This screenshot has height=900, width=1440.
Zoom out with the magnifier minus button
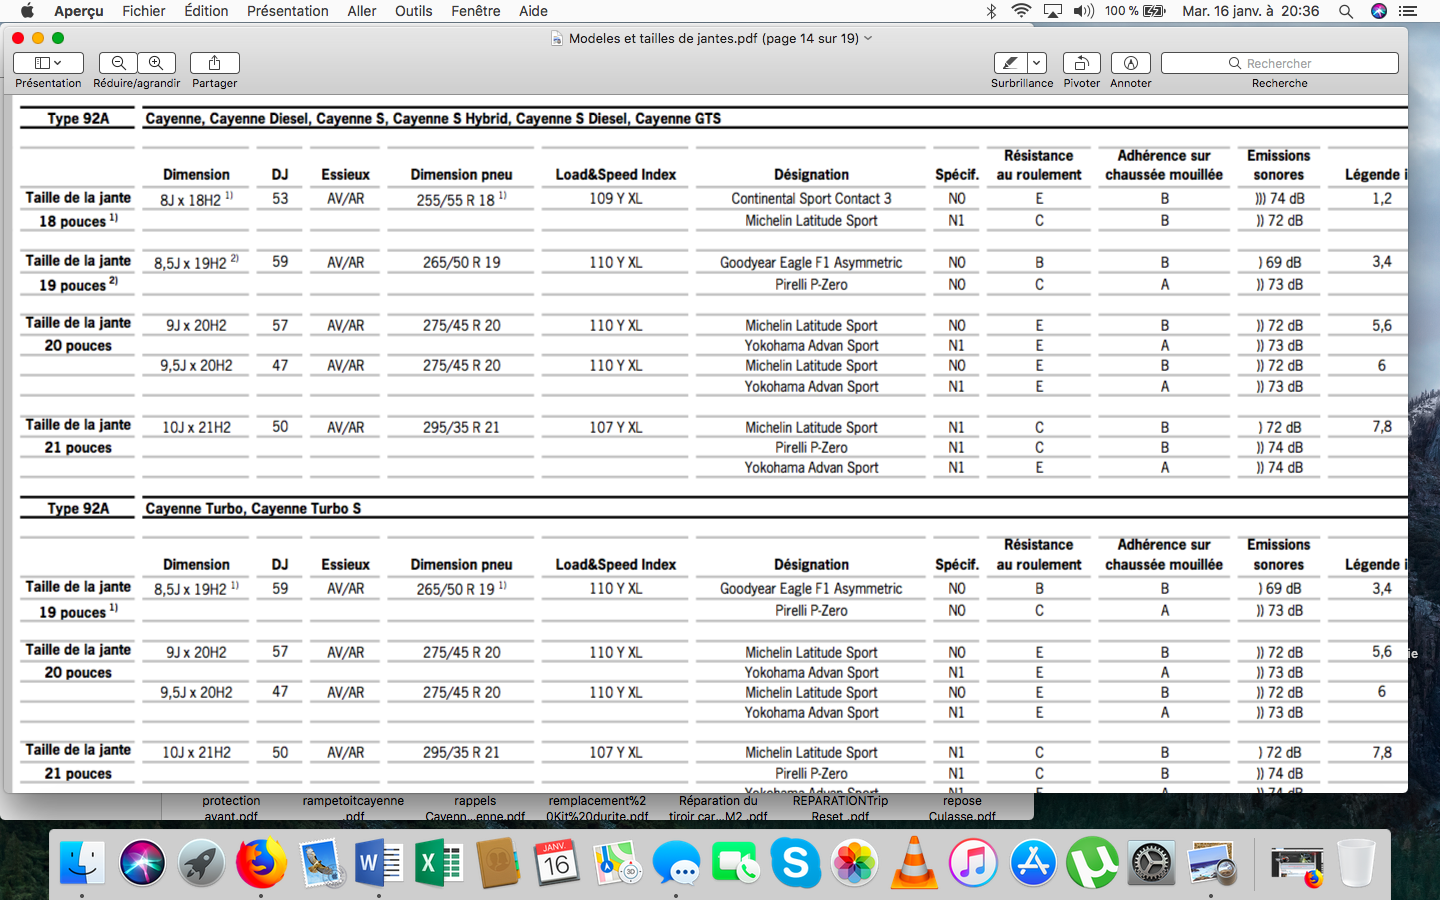coord(118,63)
